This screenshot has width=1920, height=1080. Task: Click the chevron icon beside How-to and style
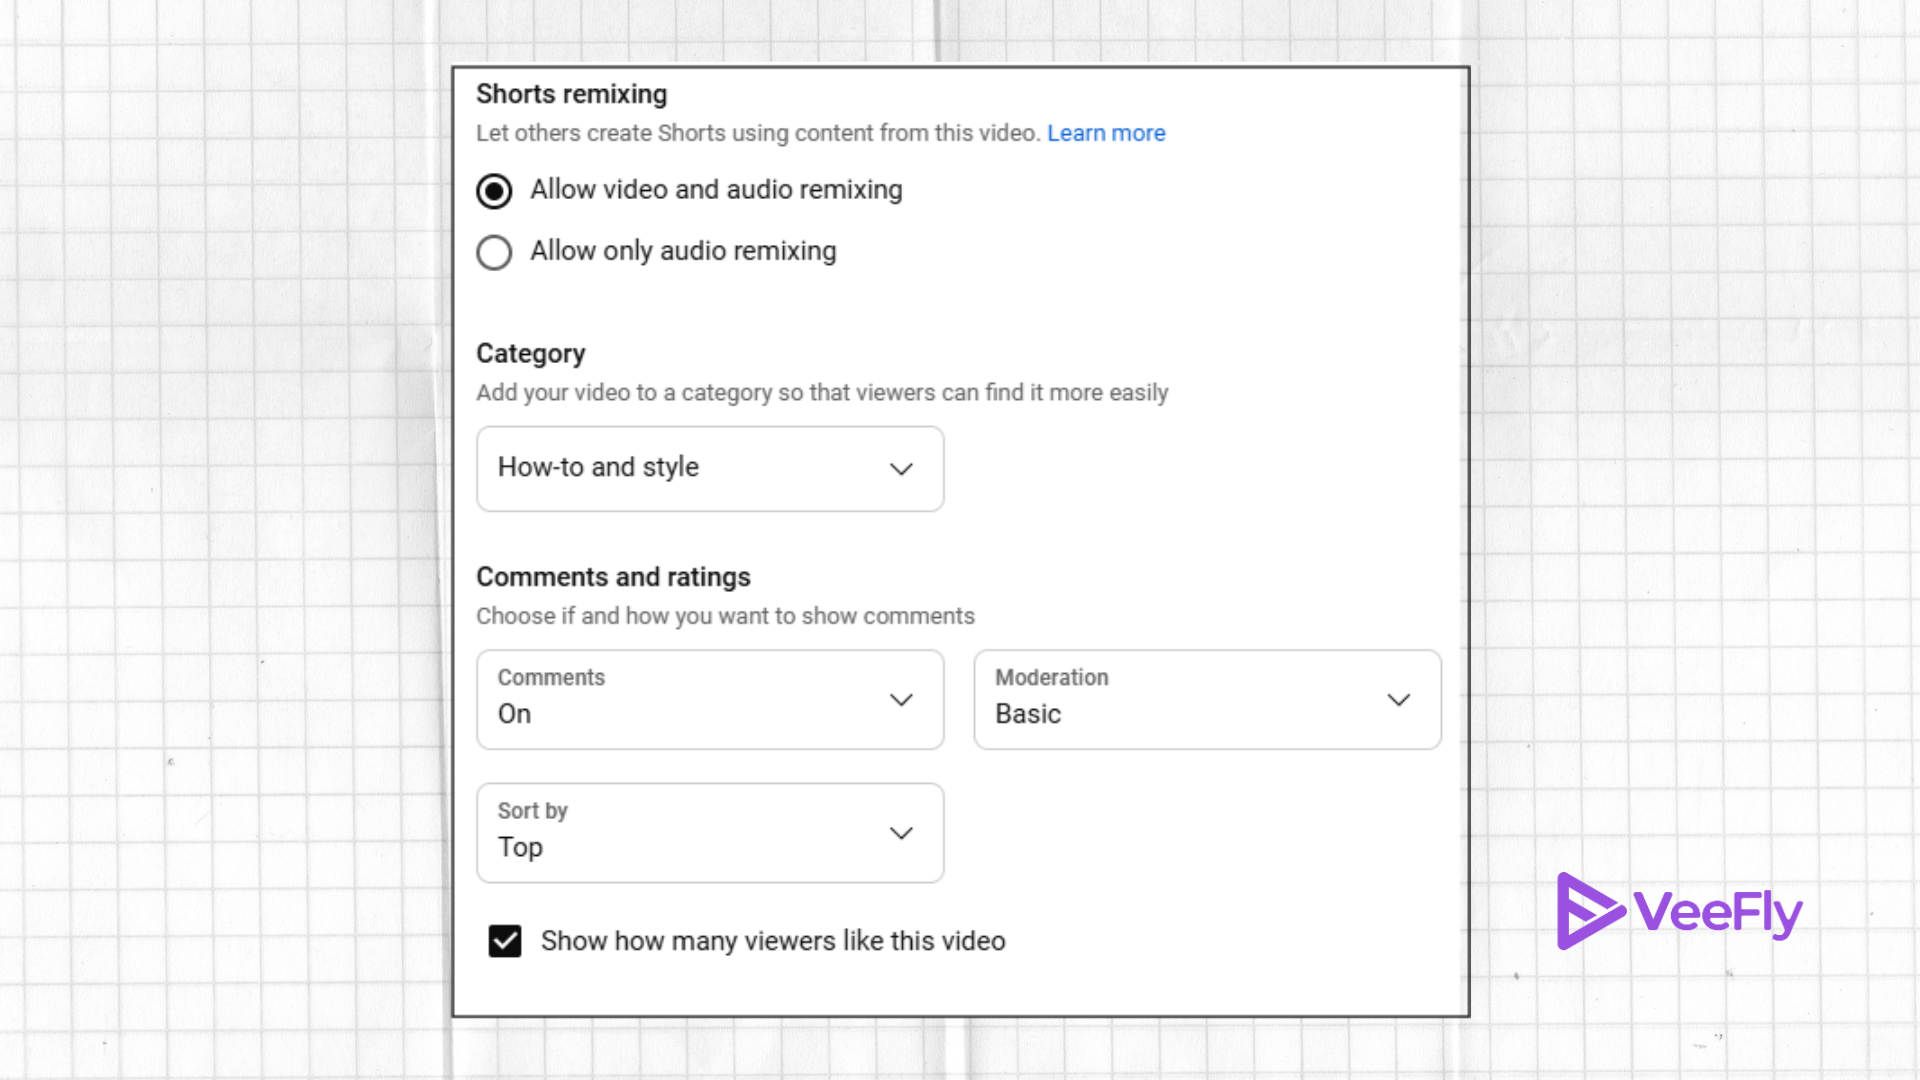901,469
